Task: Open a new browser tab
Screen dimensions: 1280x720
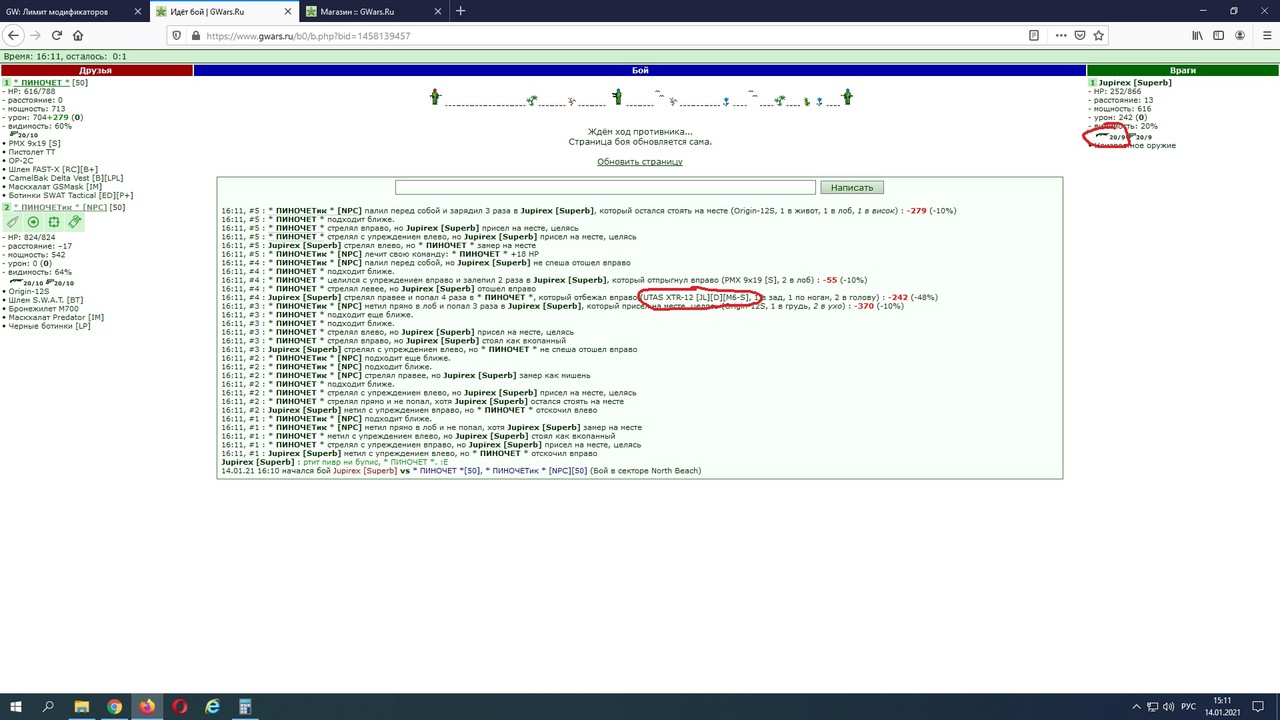Action: click(461, 11)
